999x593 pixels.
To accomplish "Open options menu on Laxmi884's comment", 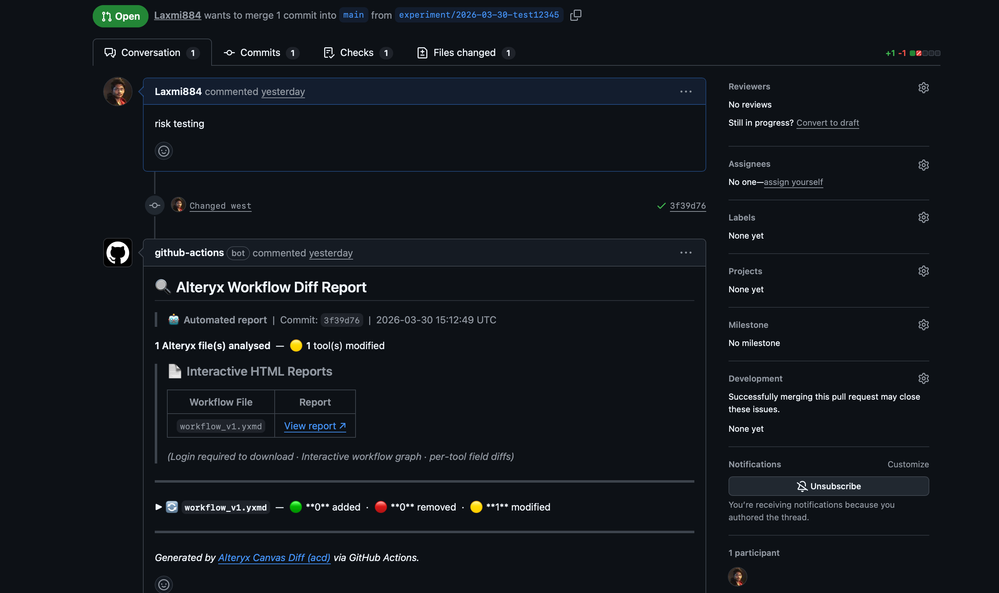I will [686, 92].
